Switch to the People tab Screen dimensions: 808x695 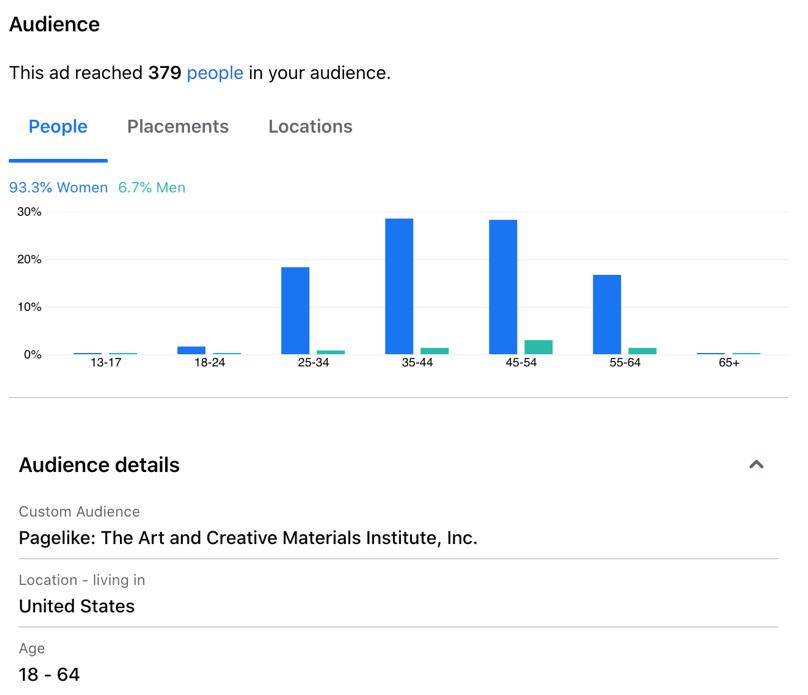coord(58,127)
